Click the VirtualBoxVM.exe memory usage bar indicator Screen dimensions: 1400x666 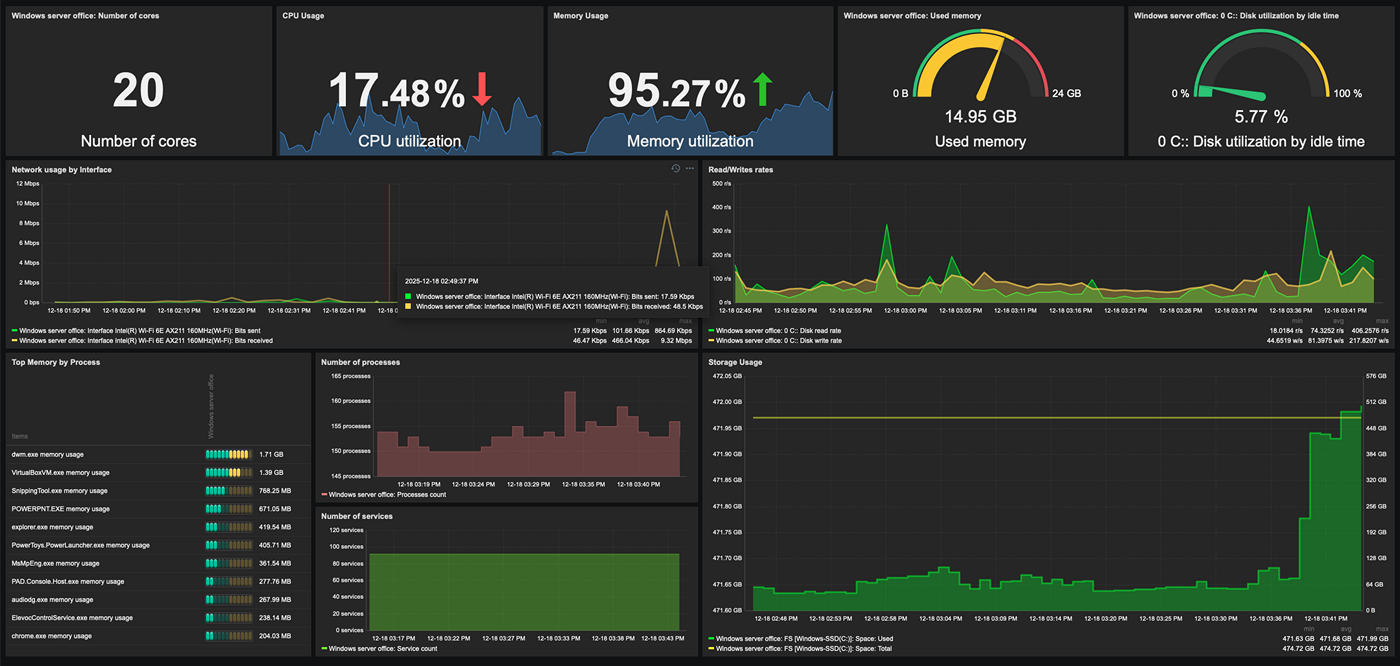[227, 472]
